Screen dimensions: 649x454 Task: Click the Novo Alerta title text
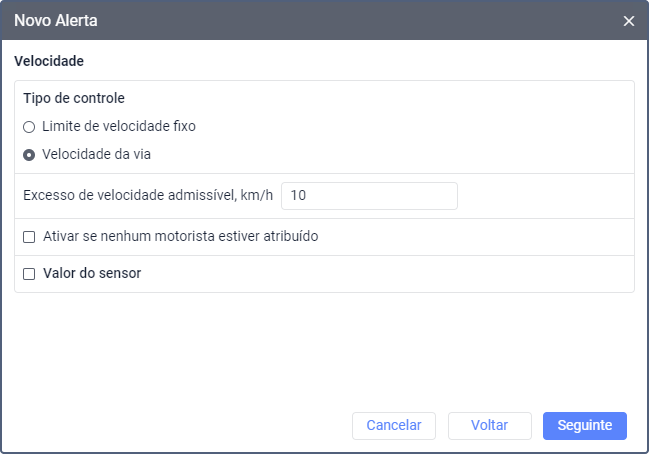pyautogui.click(x=56, y=20)
